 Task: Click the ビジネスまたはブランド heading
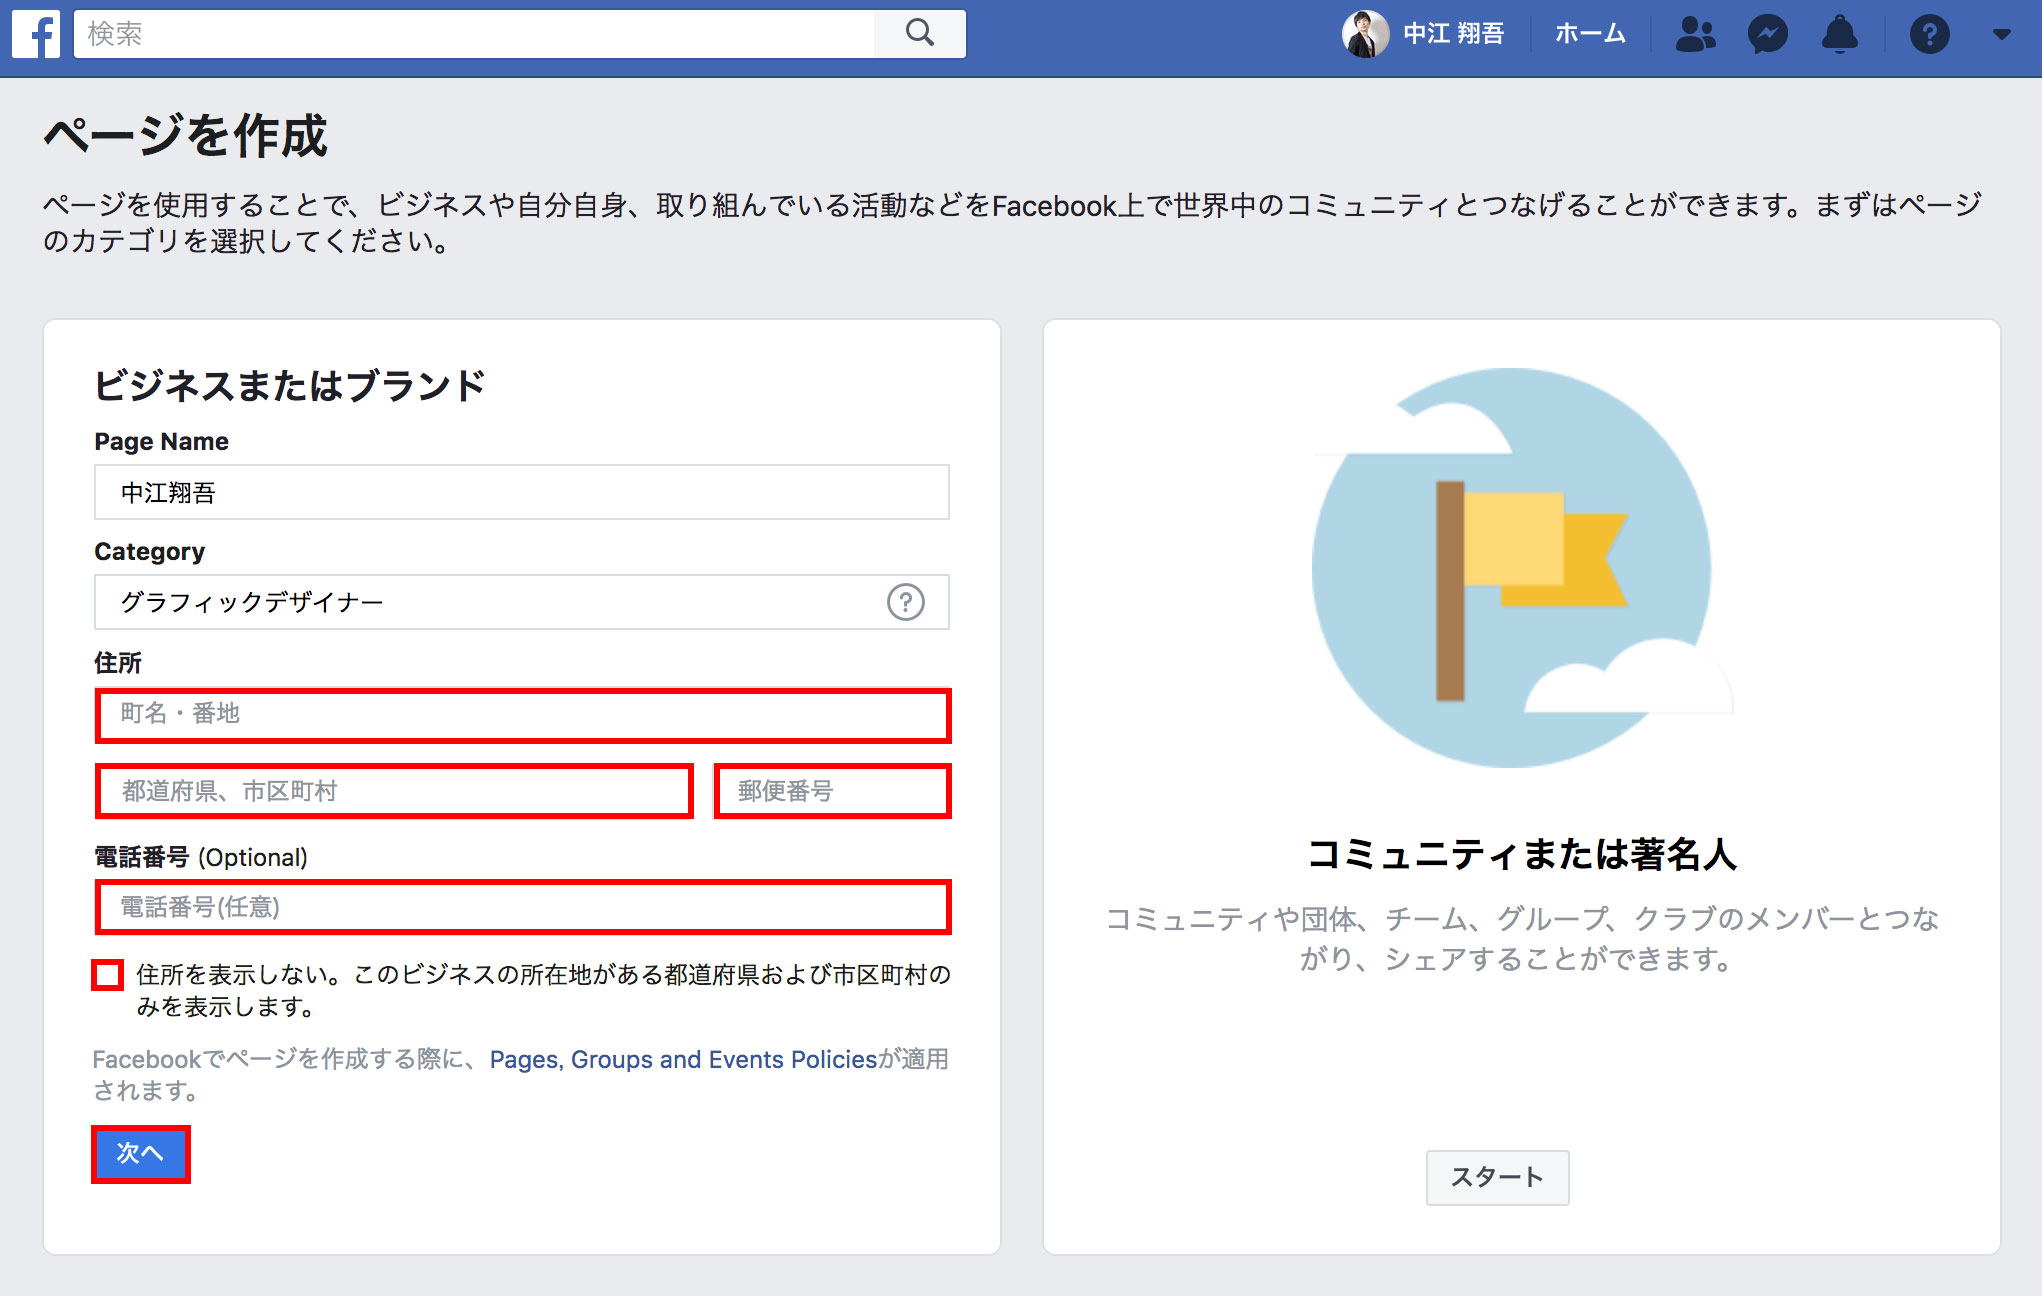(x=289, y=386)
